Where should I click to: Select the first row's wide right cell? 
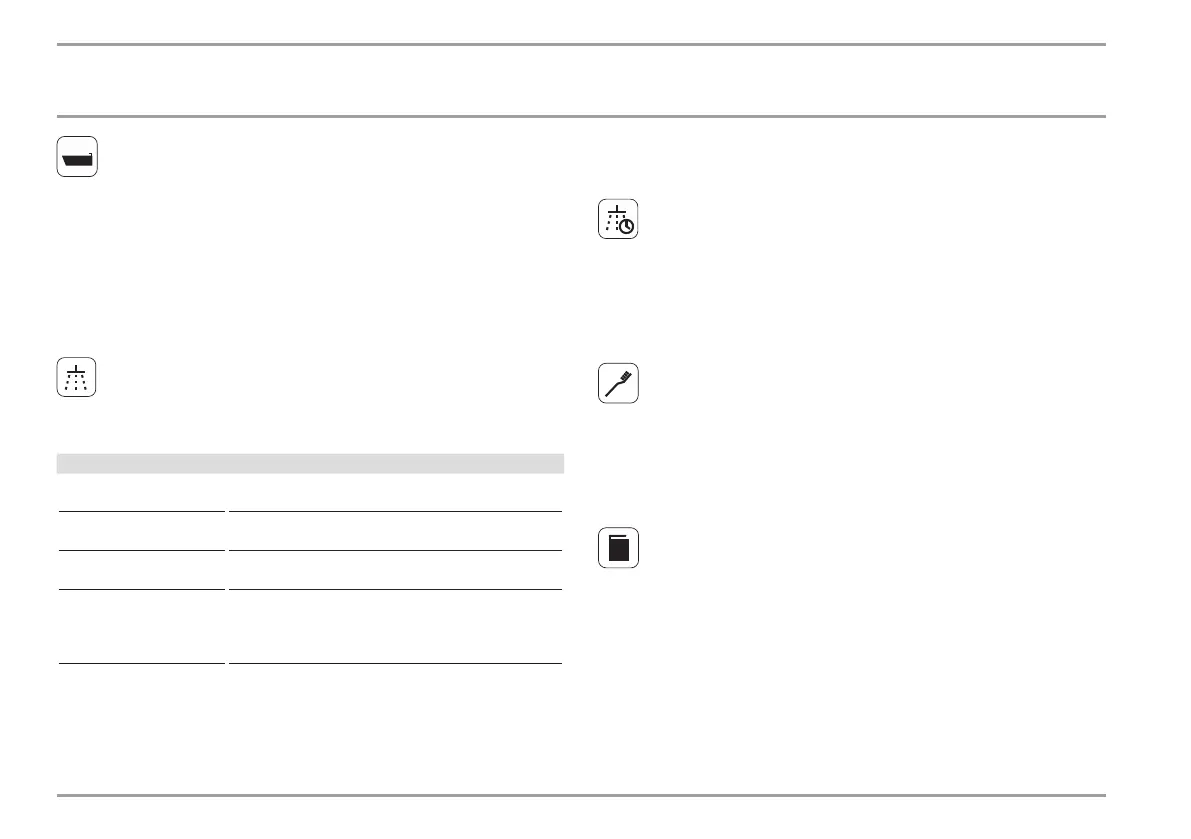click(x=395, y=493)
